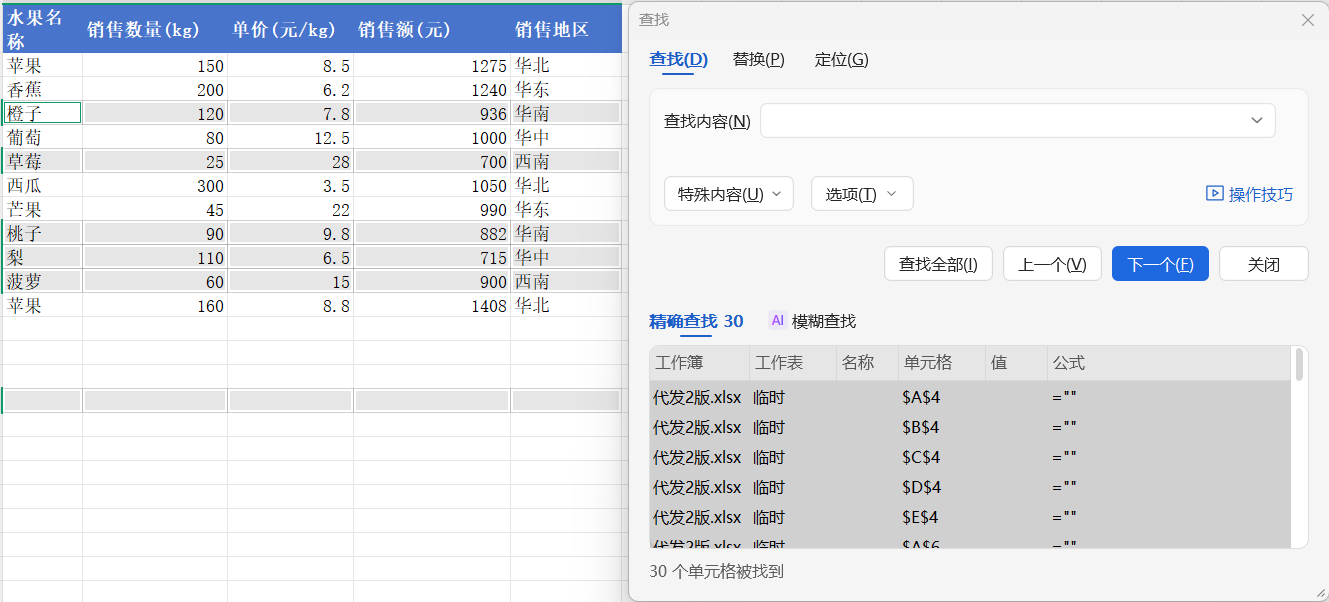This screenshot has width=1329, height=602.
Task: Select the unit price cell 28
Action: click(x=290, y=161)
